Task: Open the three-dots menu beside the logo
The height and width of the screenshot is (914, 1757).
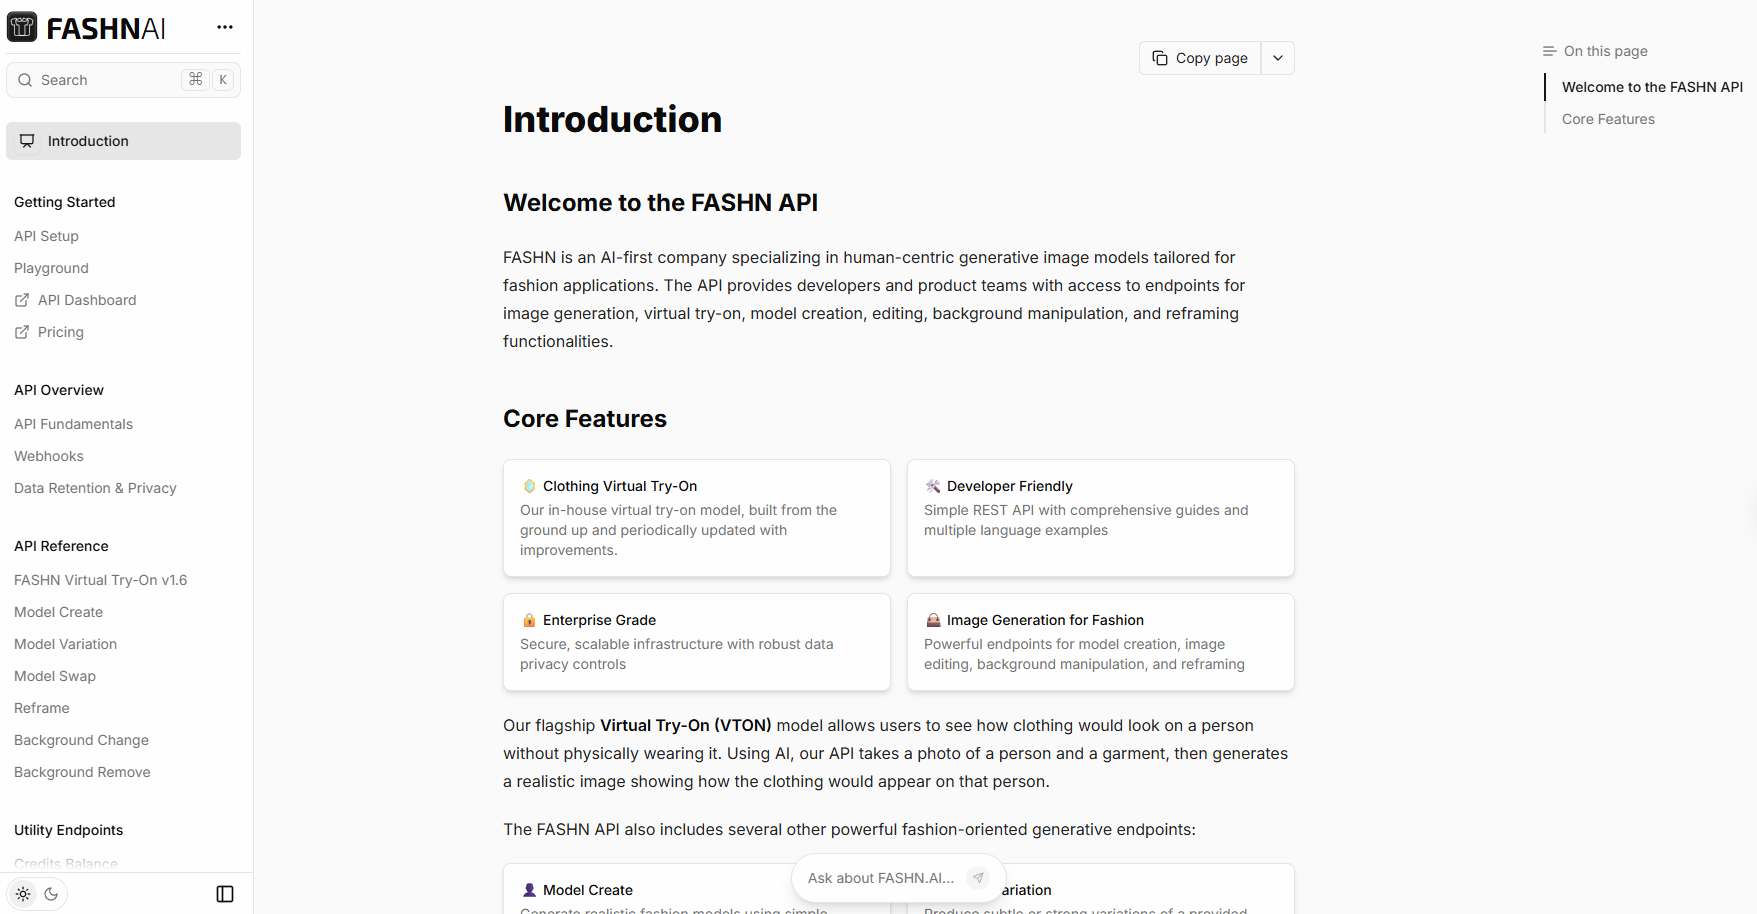Action: tap(225, 27)
